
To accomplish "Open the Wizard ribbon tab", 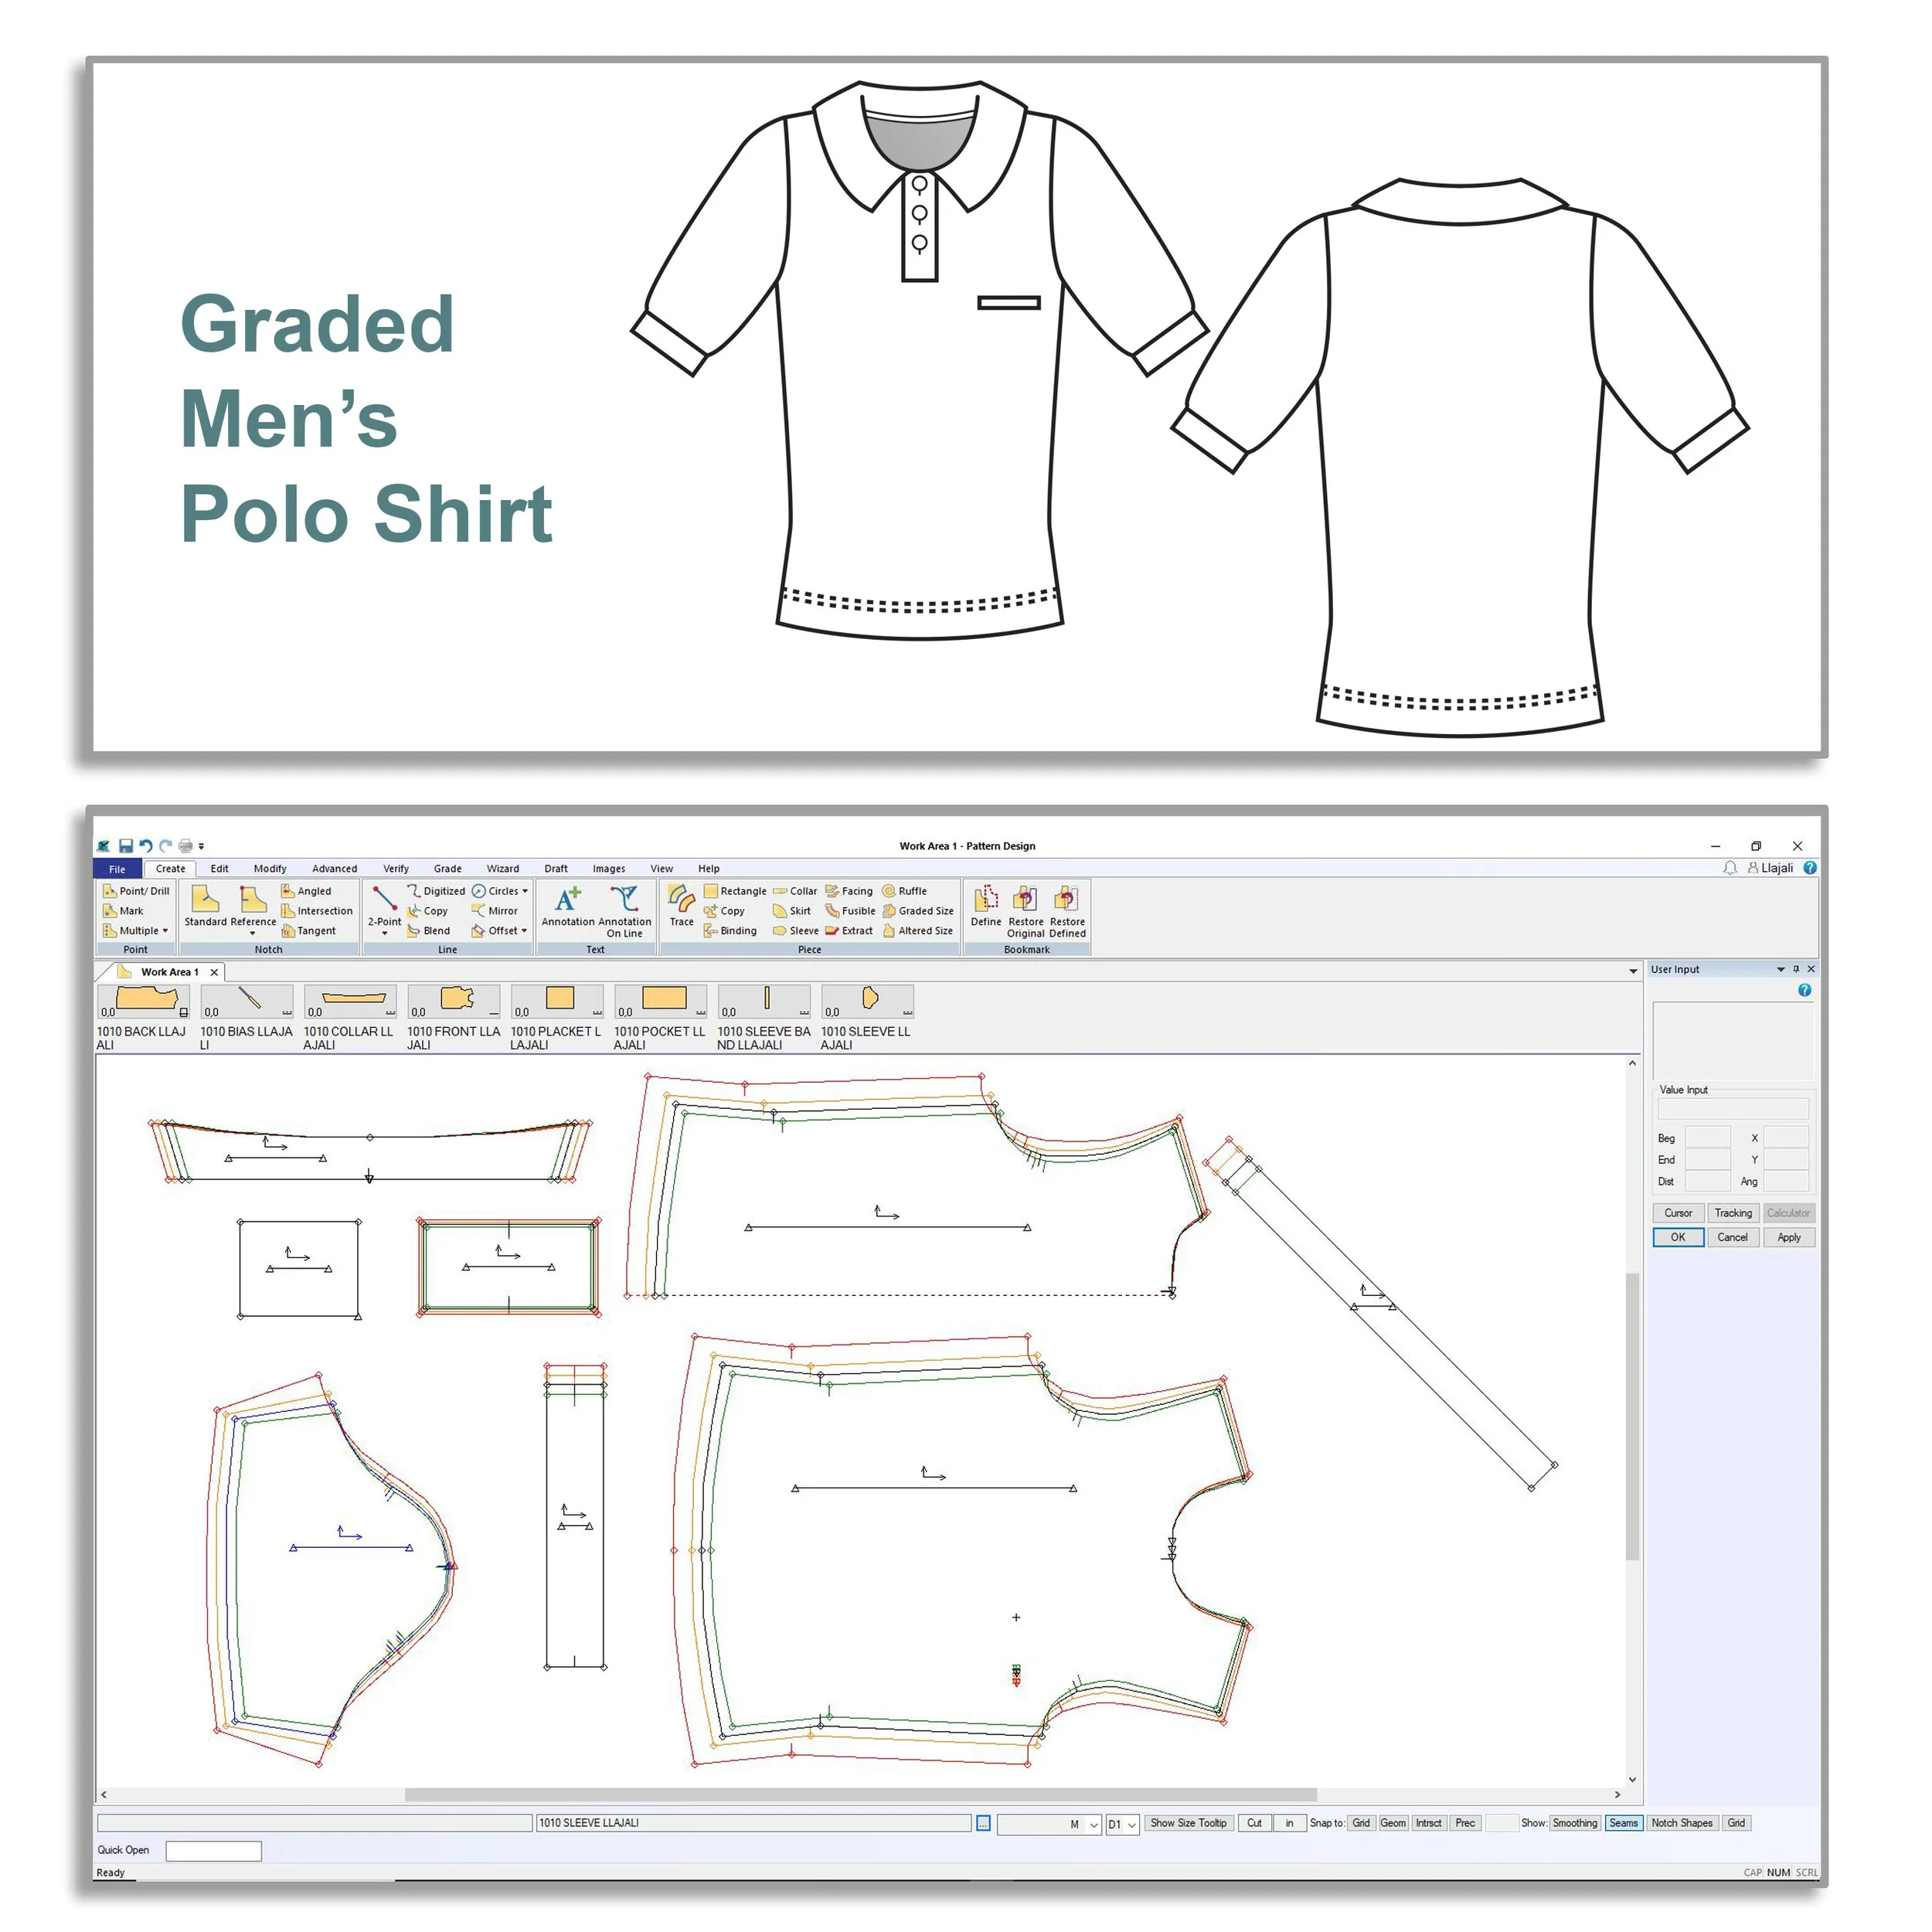I will [x=502, y=869].
